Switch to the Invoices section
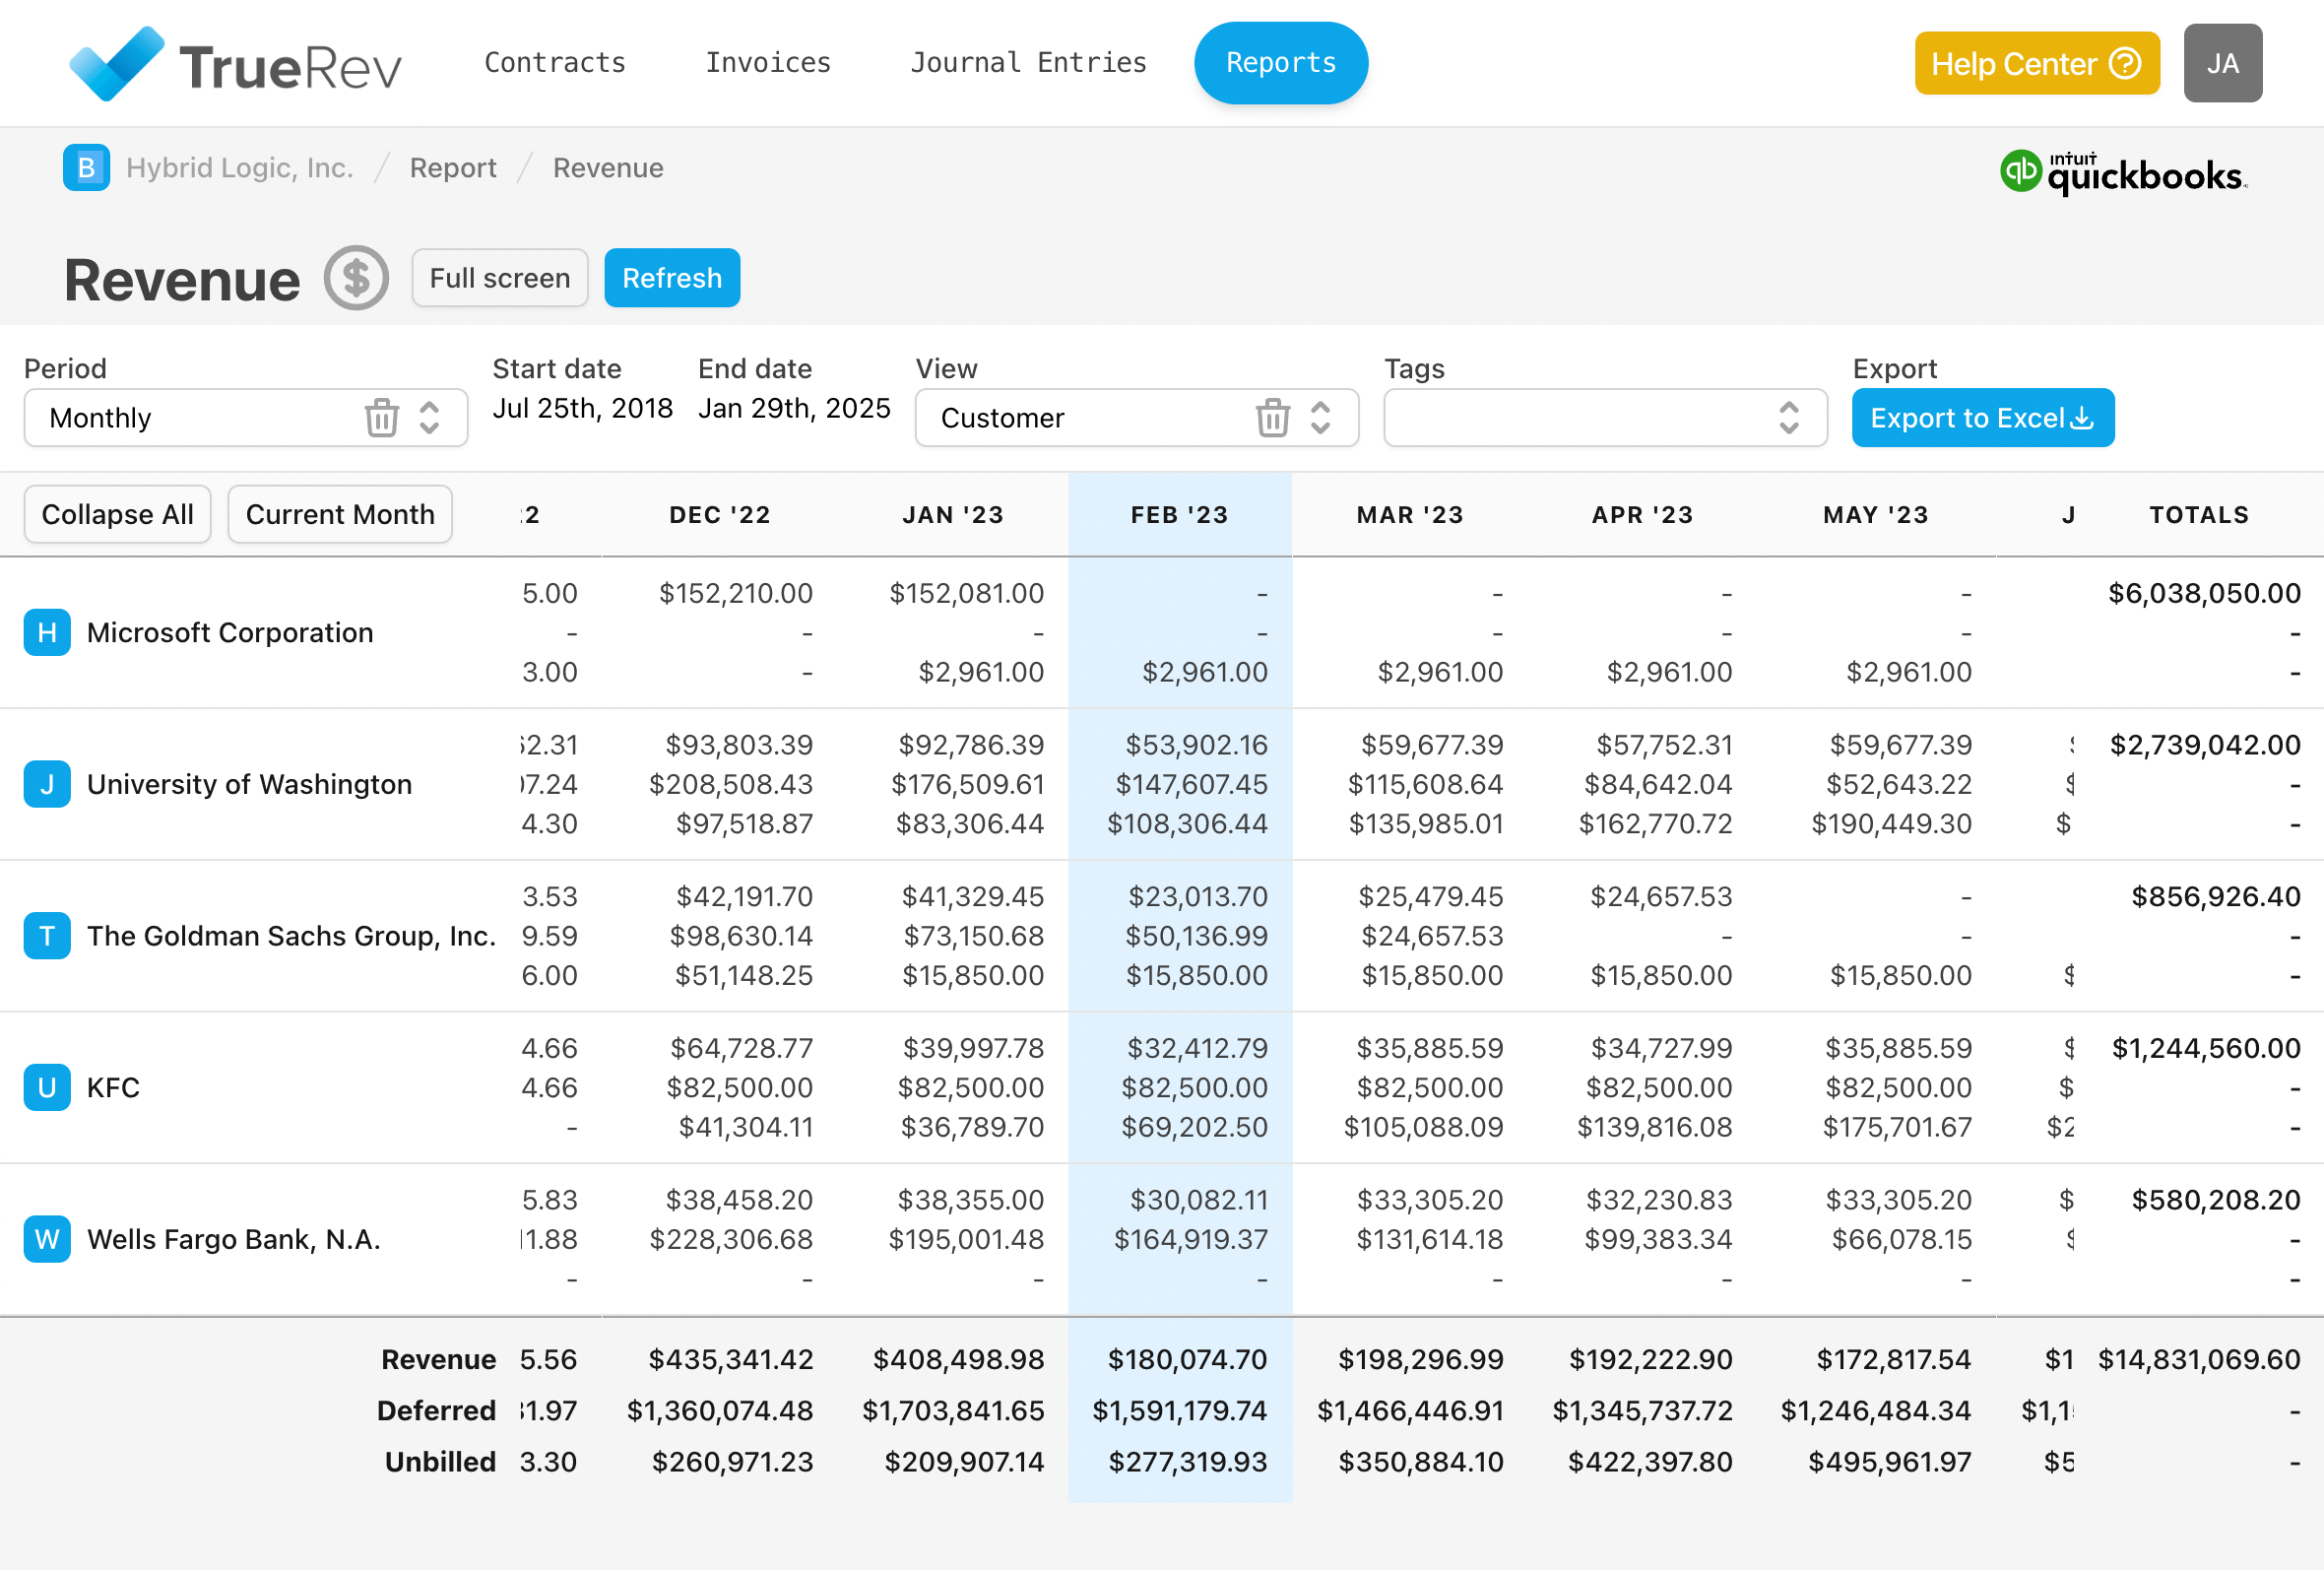Viewport: 2324px width, 1570px height. [x=768, y=62]
